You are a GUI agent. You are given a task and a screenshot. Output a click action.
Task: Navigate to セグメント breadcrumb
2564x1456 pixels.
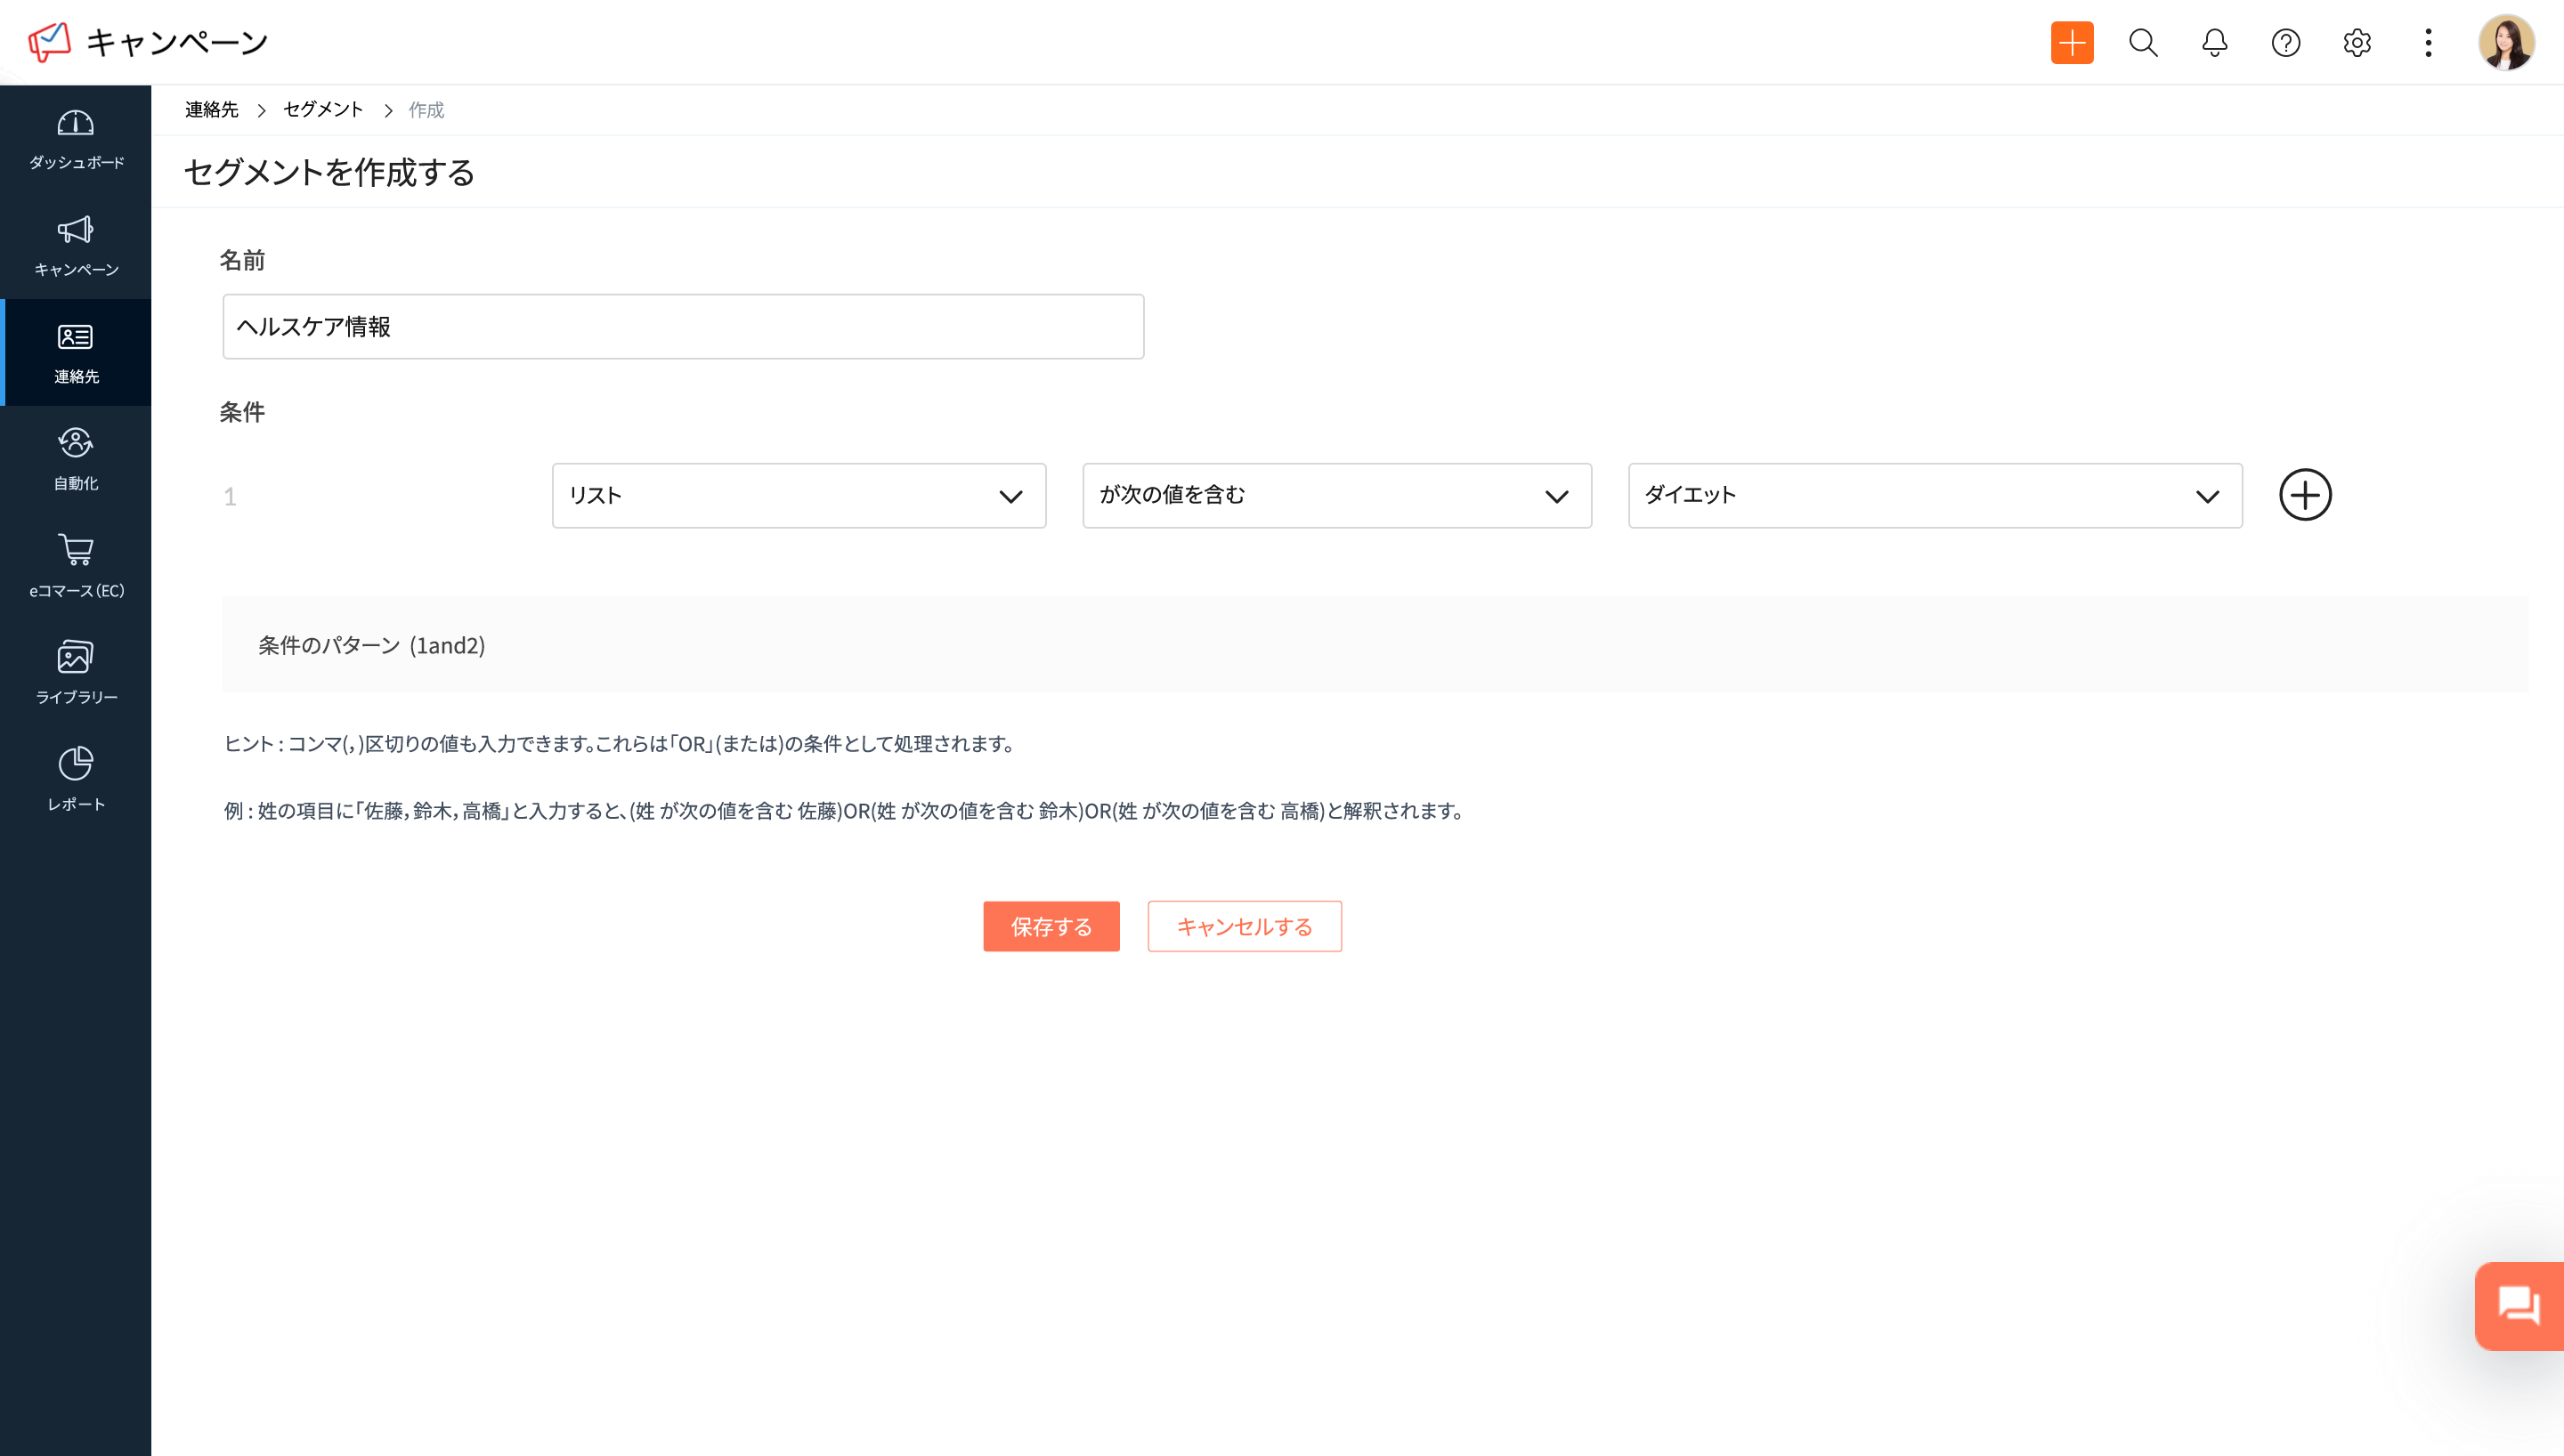(322, 110)
